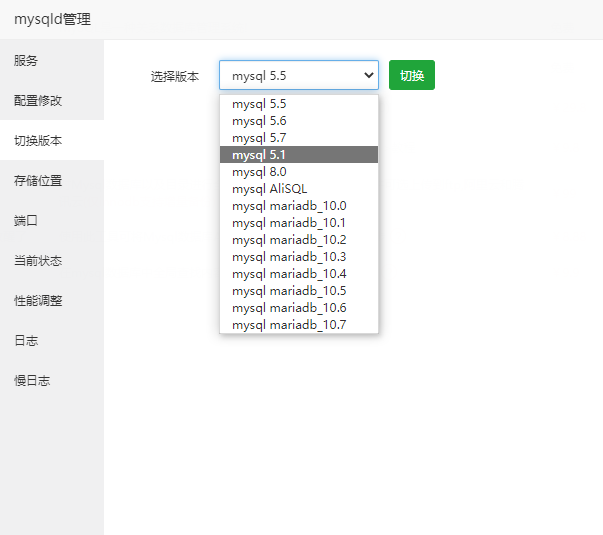Image resolution: width=603 pixels, height=535 pixels.
Task: Open the 选择版本 version dropdown
Action: pyautogui.click(x=299, y=75)
